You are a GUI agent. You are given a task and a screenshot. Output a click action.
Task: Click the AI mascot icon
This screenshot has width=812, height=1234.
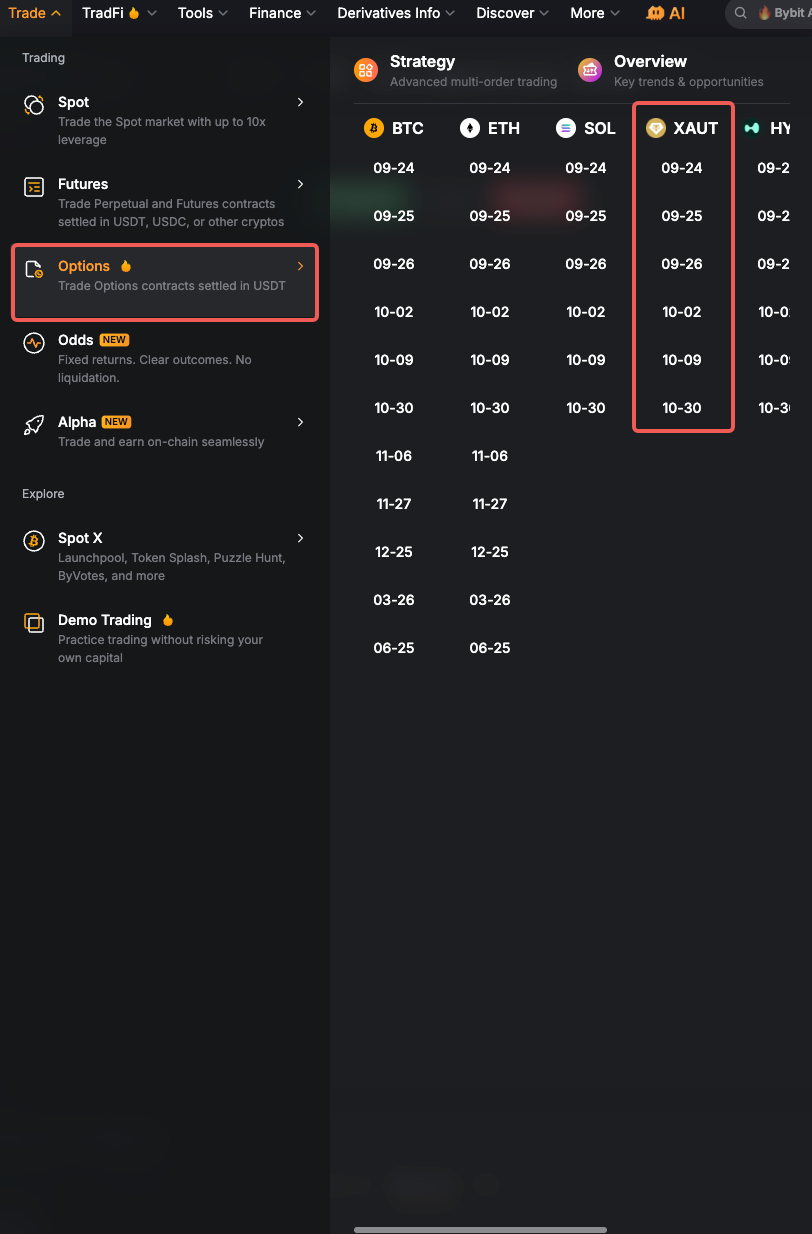655,13
